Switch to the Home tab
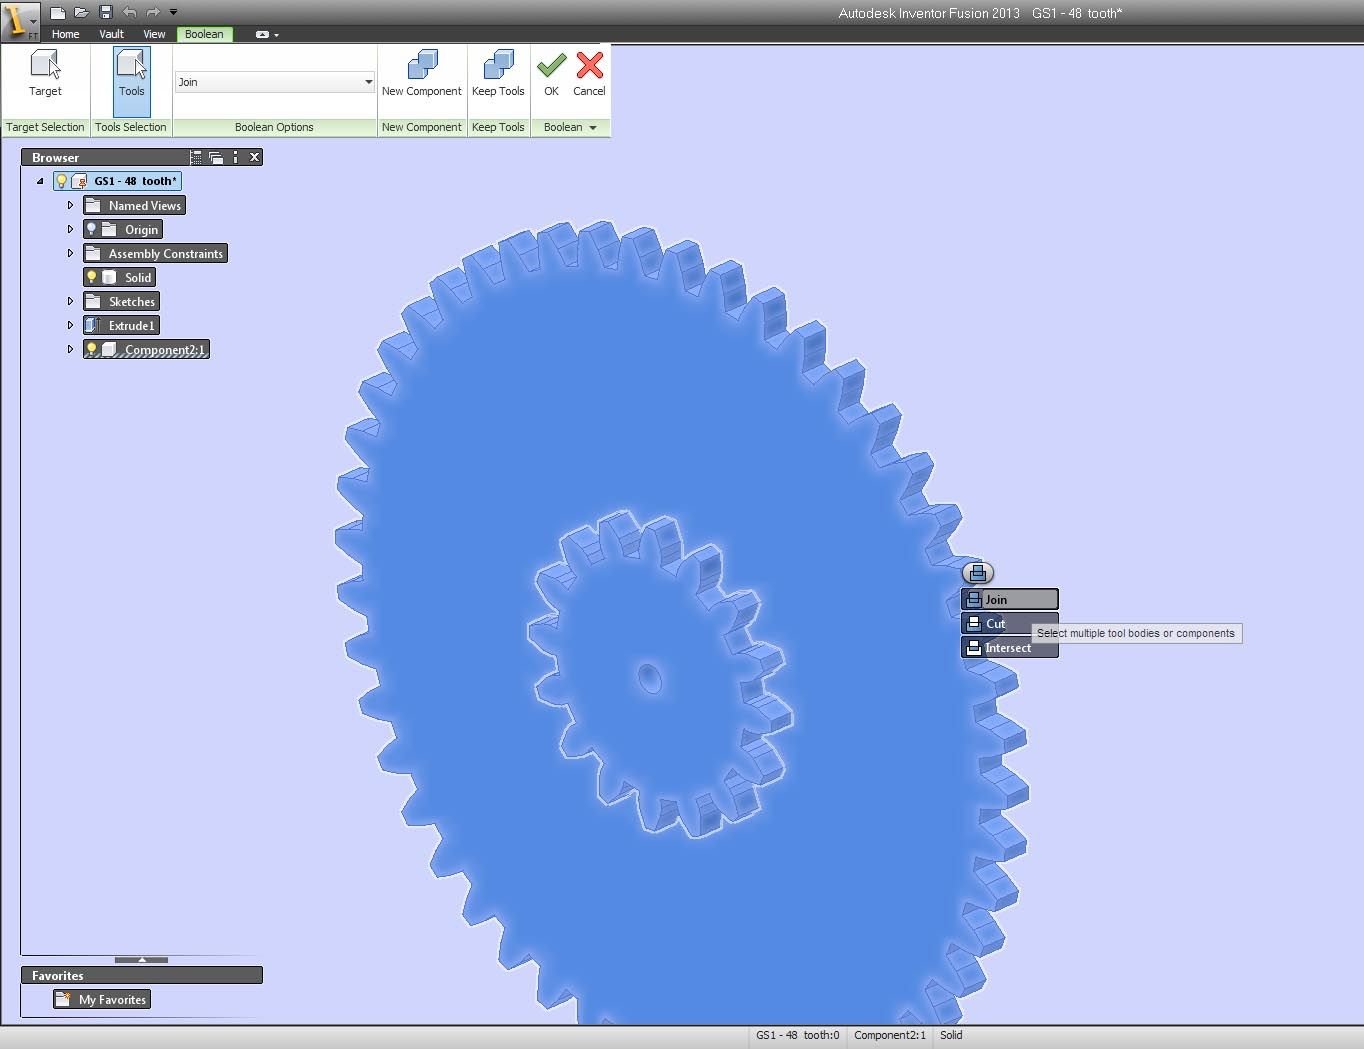The height and width of the screenshot is (1049, 1364). tap(65, 33)
